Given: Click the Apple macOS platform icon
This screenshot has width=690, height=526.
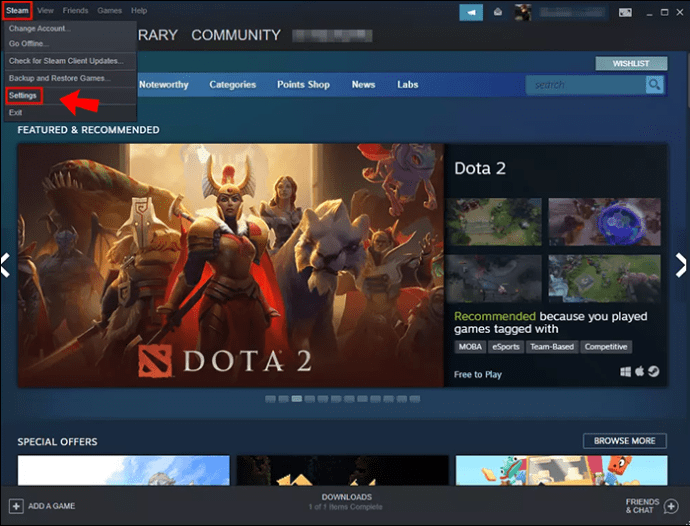Looking at the screenshot, I should coord(639,372).
